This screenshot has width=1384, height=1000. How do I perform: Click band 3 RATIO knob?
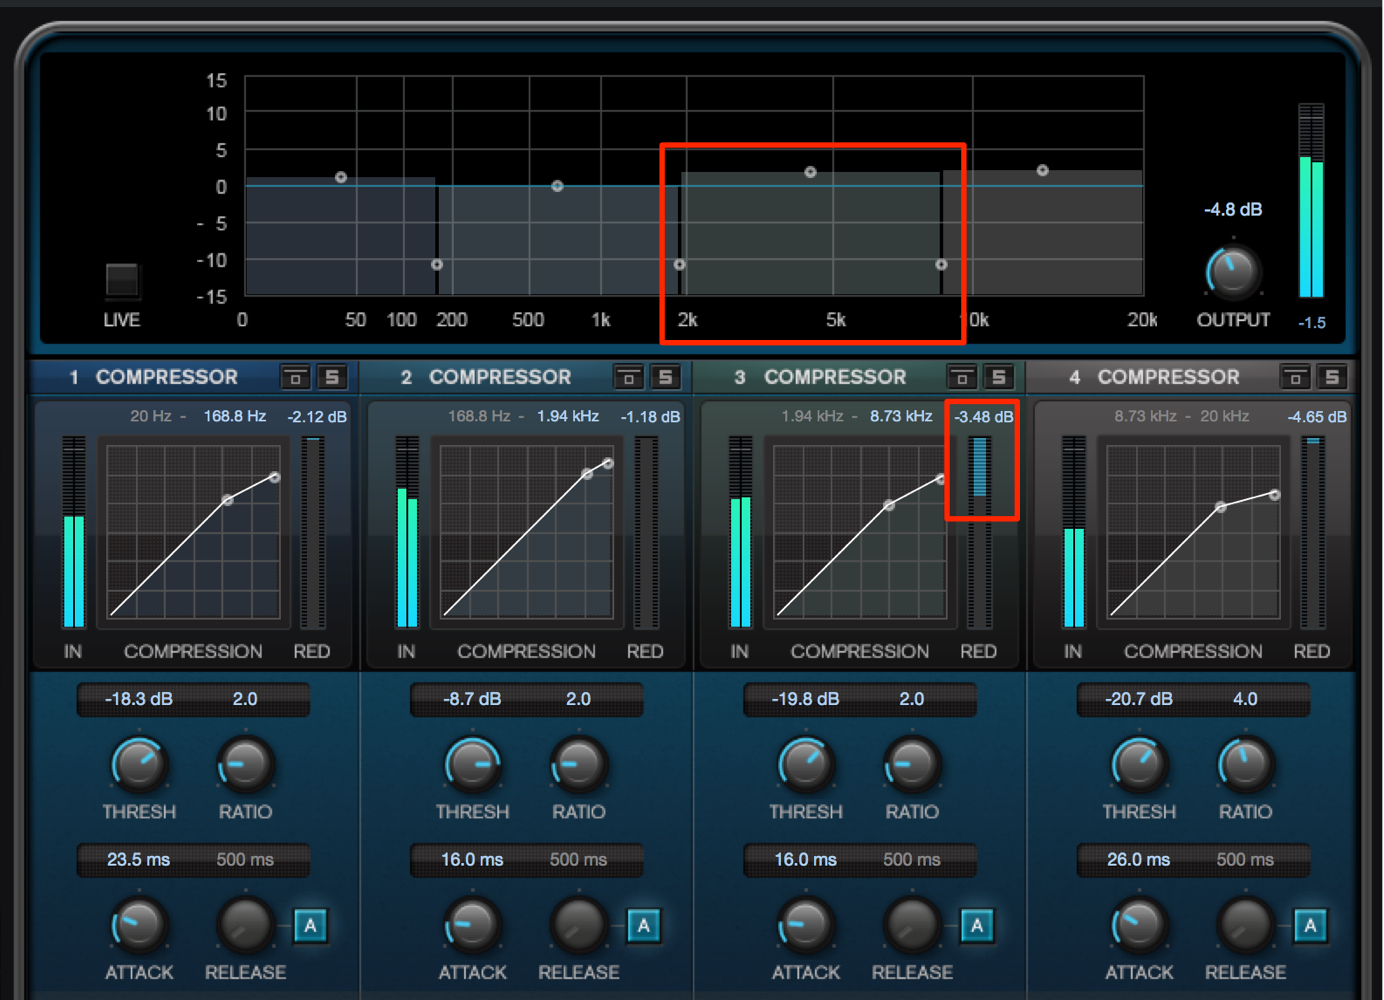[x=912, y=765]
